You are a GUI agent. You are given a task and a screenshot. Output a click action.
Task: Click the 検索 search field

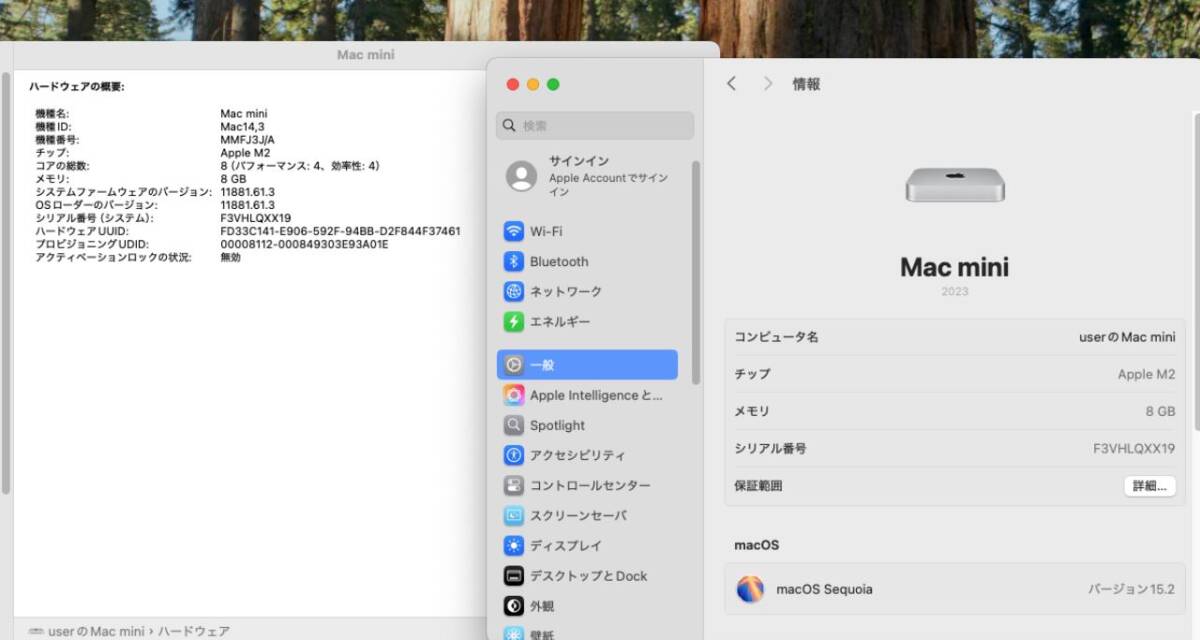click(595, 126)
